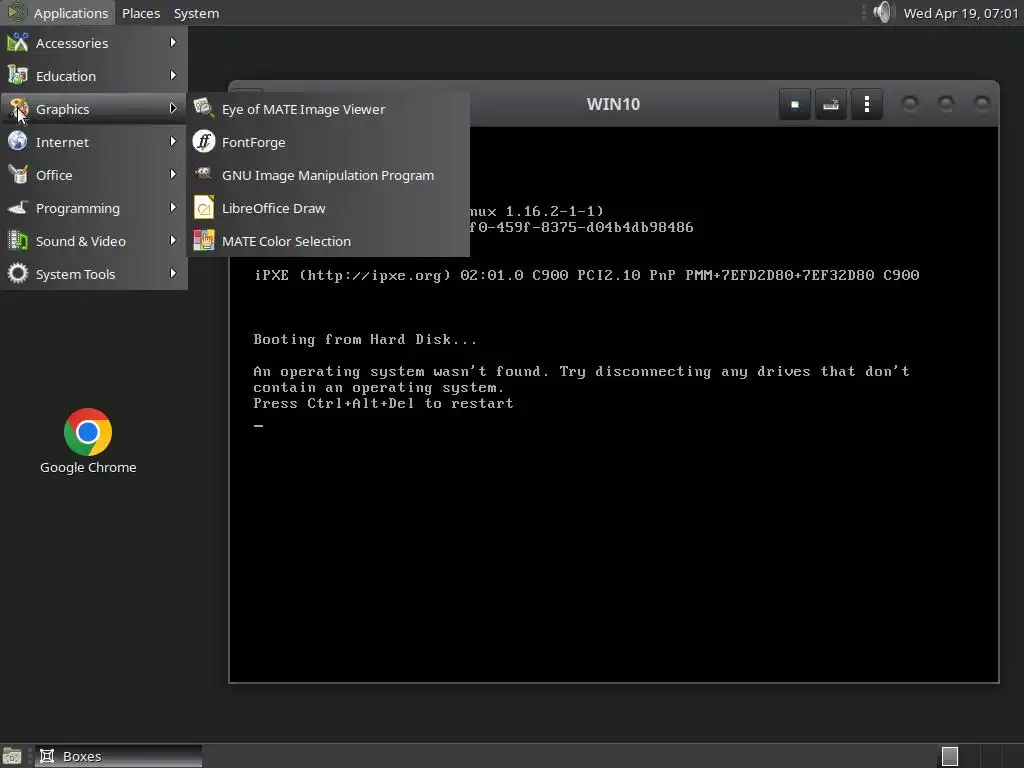This screenshot has height=768, width=1024.
Task: Click the LibreOffice Draw icon
Action: click(204, 208)
